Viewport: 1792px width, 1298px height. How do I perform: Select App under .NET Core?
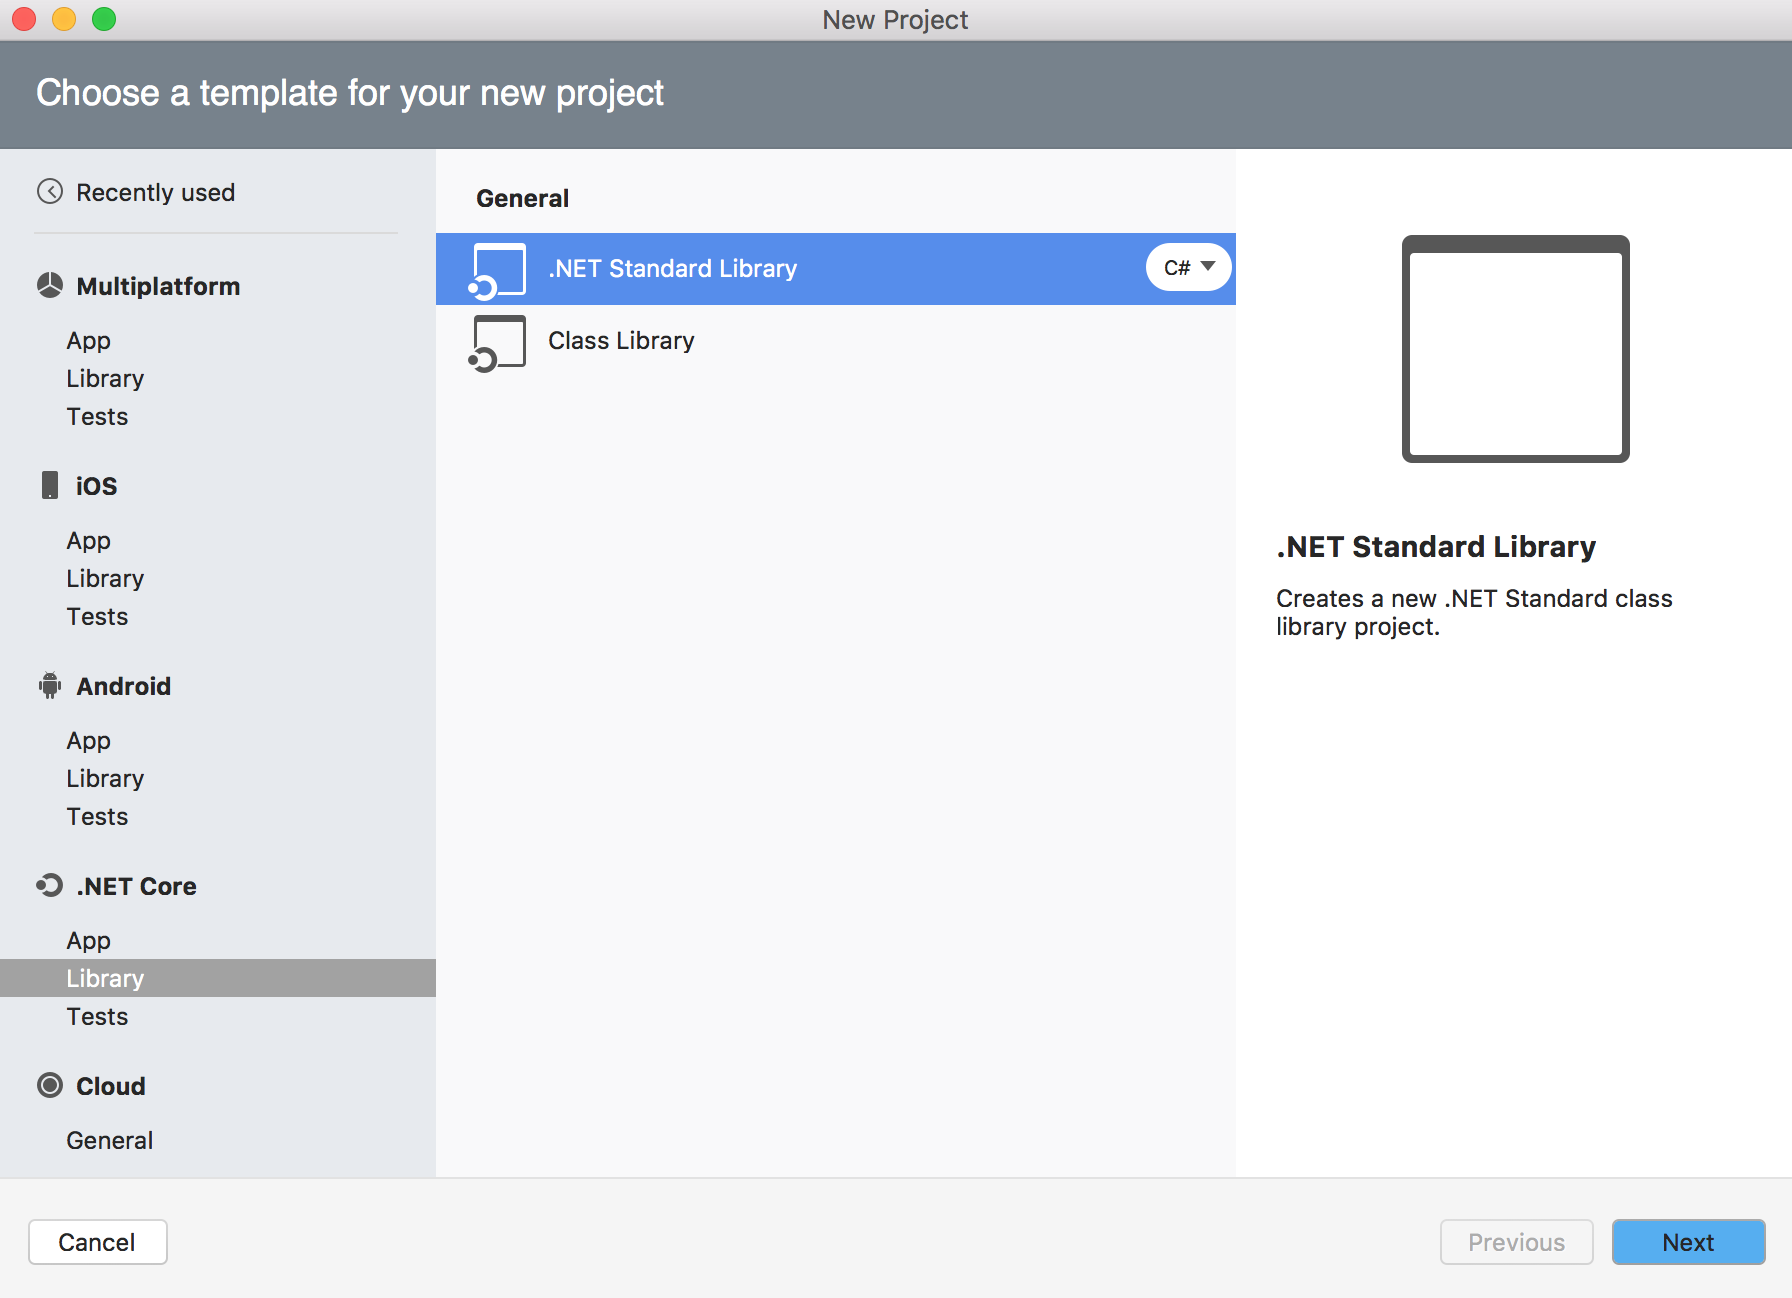89,941
